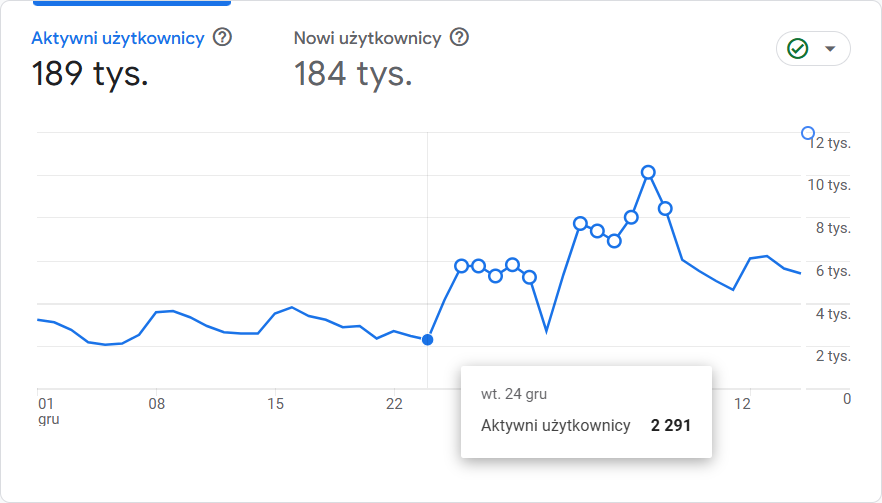882x503 pixels.
Task: Click help icon next to Aktywni użytkownicy
Action: (x=223, y=38)
